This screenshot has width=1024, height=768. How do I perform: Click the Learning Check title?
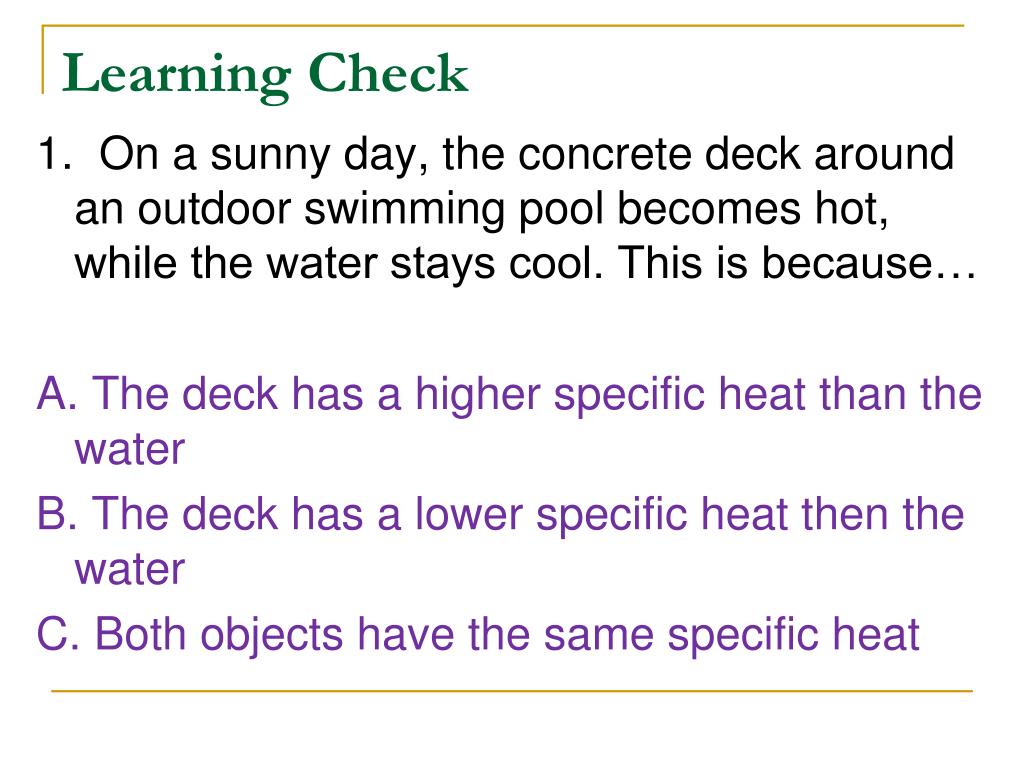pyautogui.click(x=264, y=76)
